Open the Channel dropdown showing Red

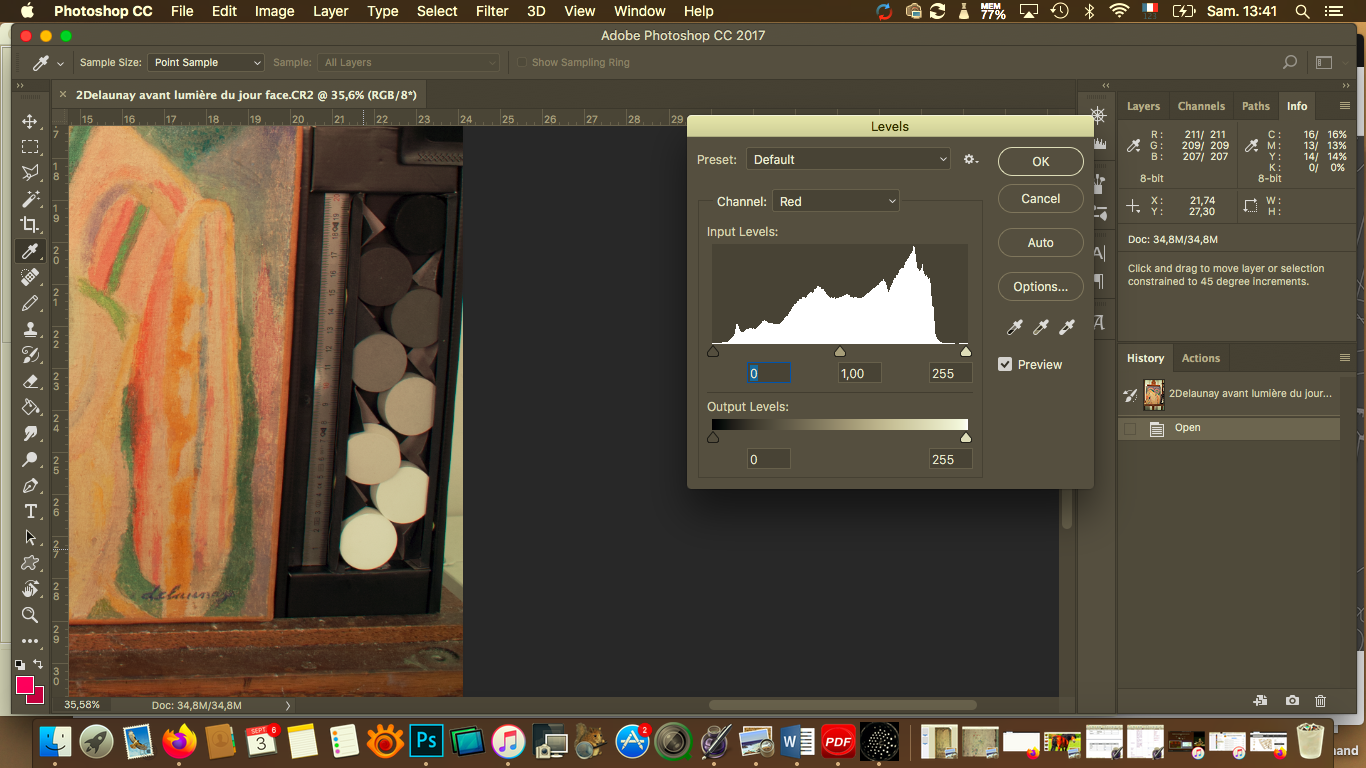pos(836,201)
